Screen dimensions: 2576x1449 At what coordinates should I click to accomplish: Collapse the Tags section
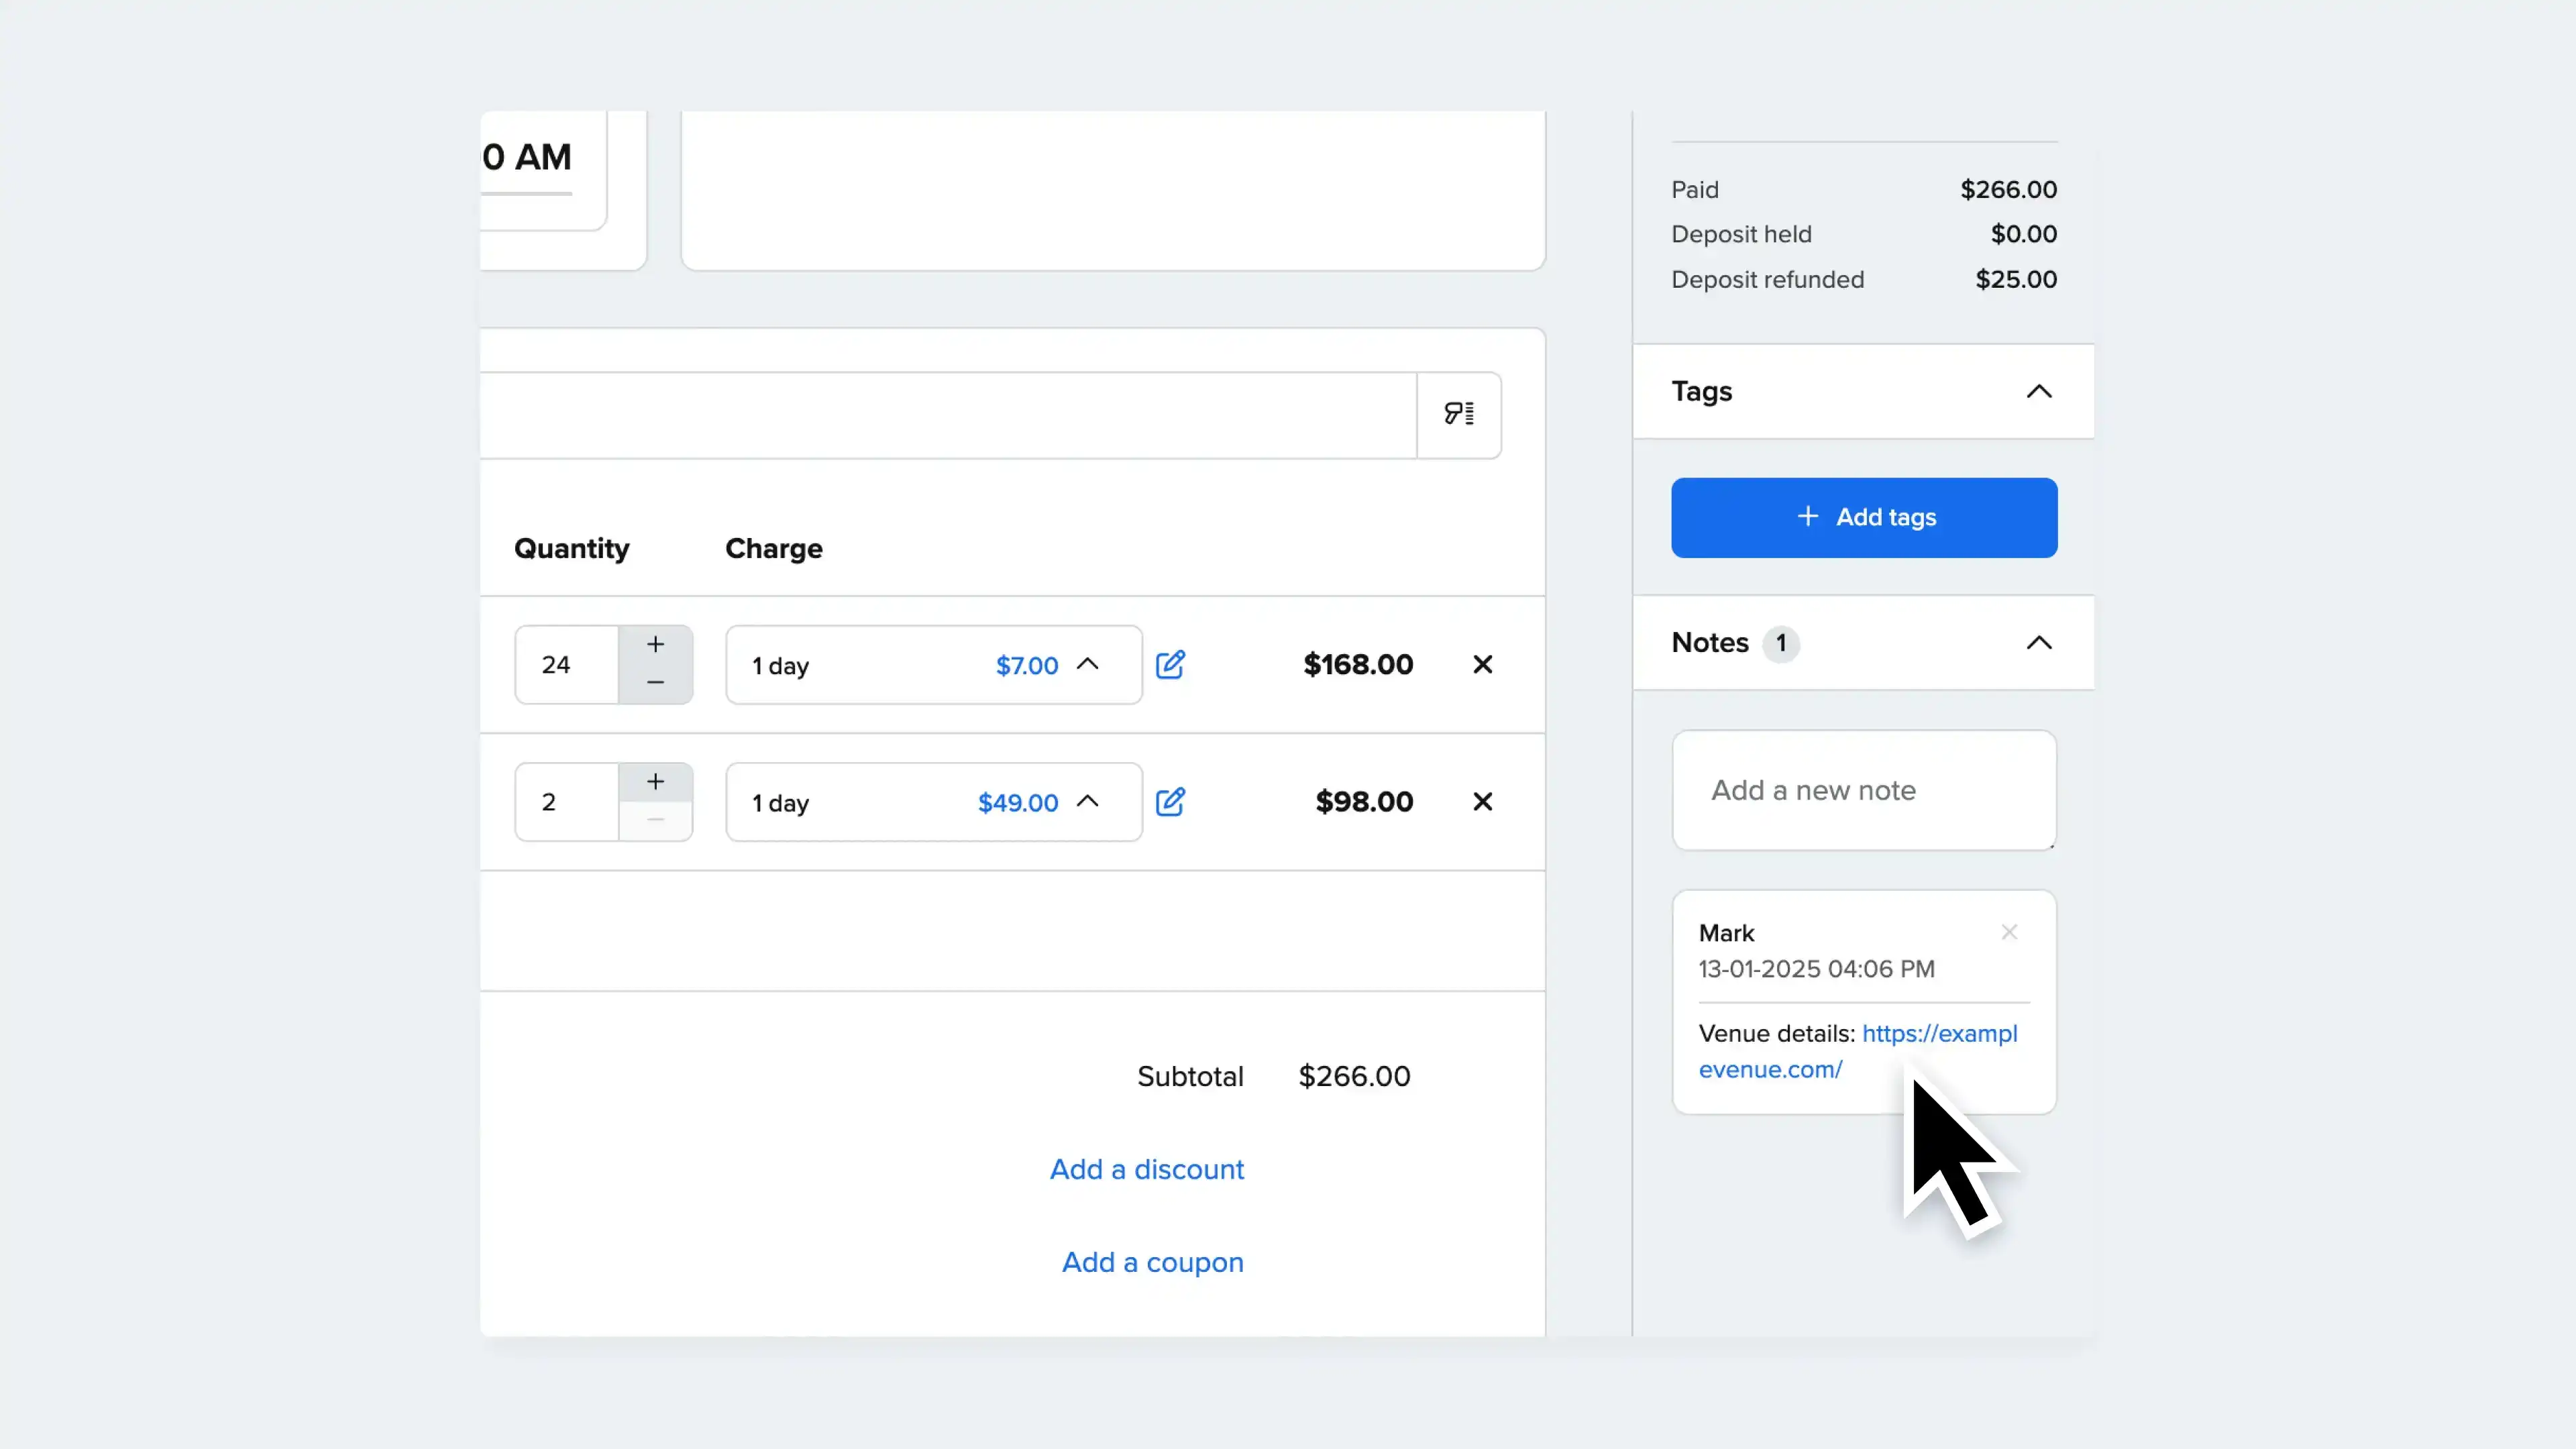pyautogui.click(x=2040, y=391)
